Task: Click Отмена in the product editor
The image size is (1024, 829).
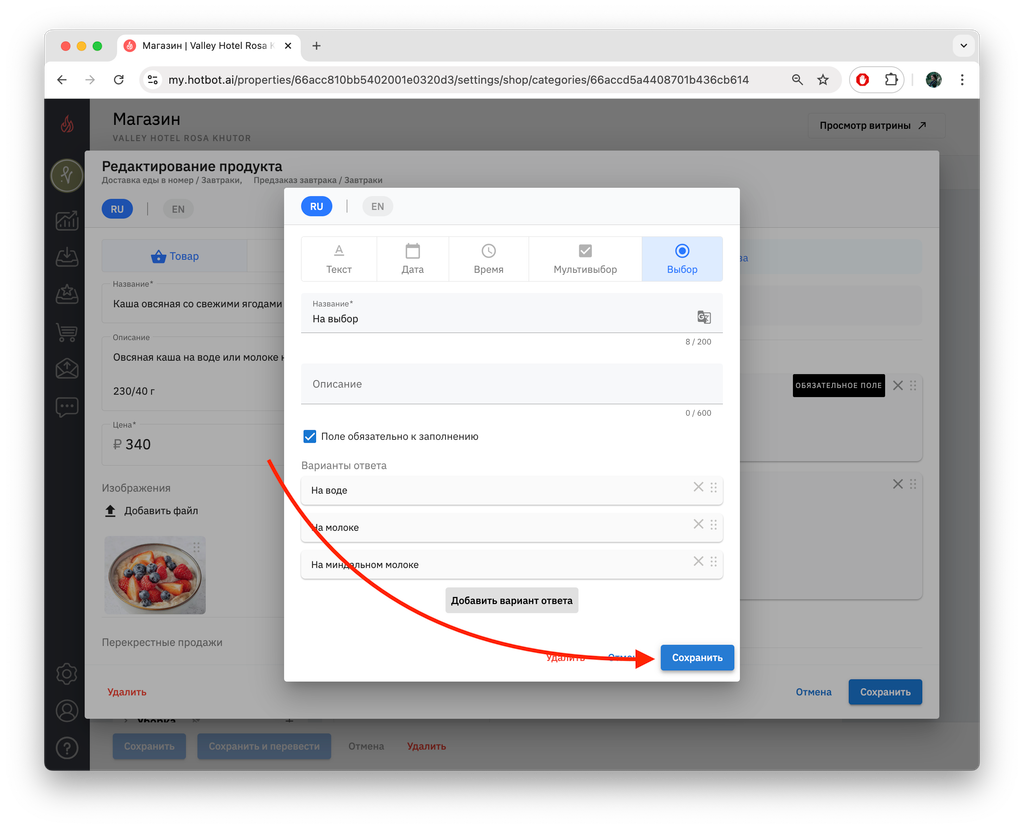Action: click(x=813, y=692)
